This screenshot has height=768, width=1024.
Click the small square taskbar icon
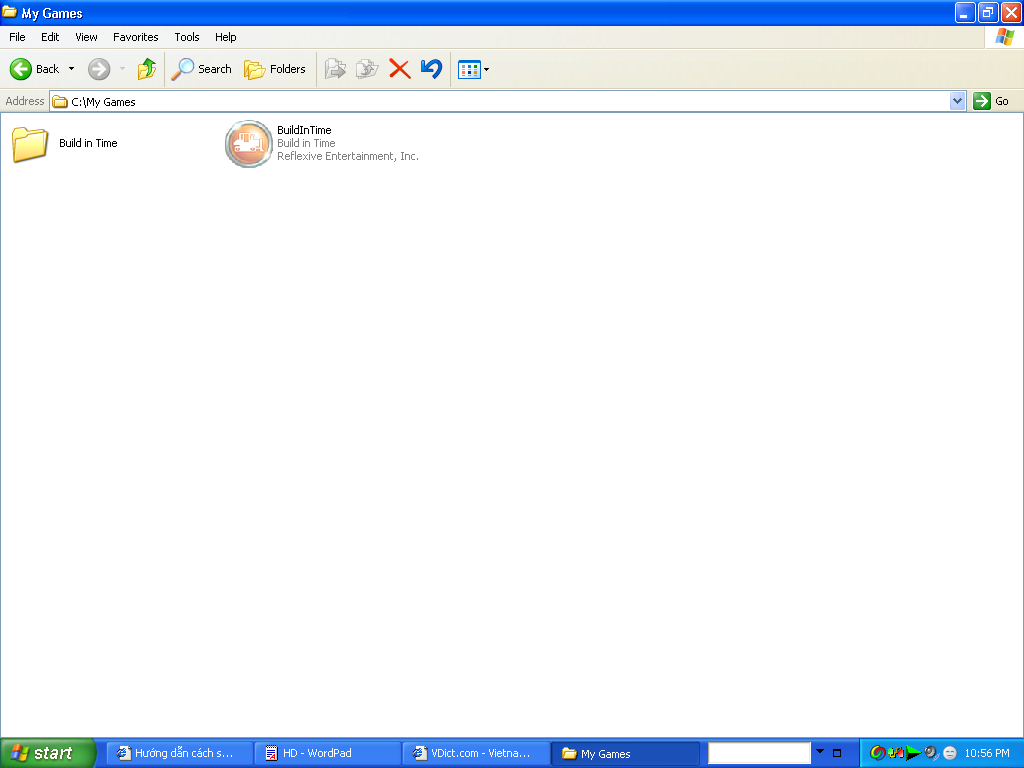(x=837, y=753)
